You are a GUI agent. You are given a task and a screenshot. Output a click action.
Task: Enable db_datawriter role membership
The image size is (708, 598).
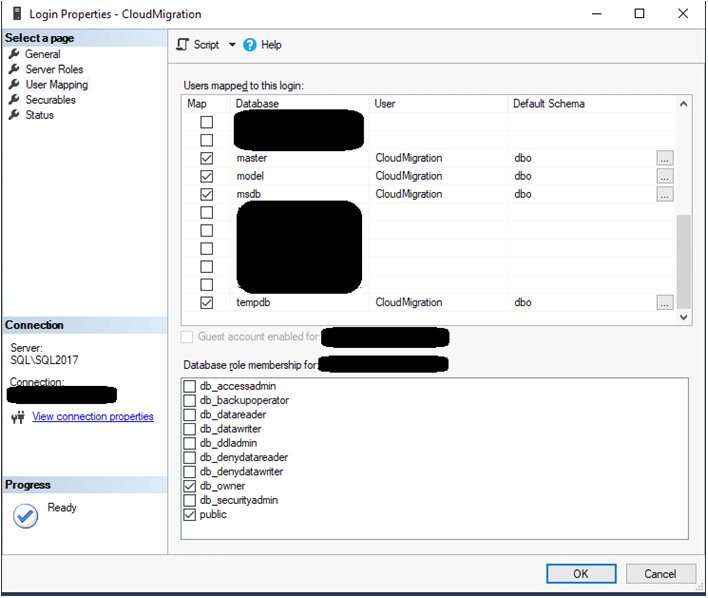(190, 429)
